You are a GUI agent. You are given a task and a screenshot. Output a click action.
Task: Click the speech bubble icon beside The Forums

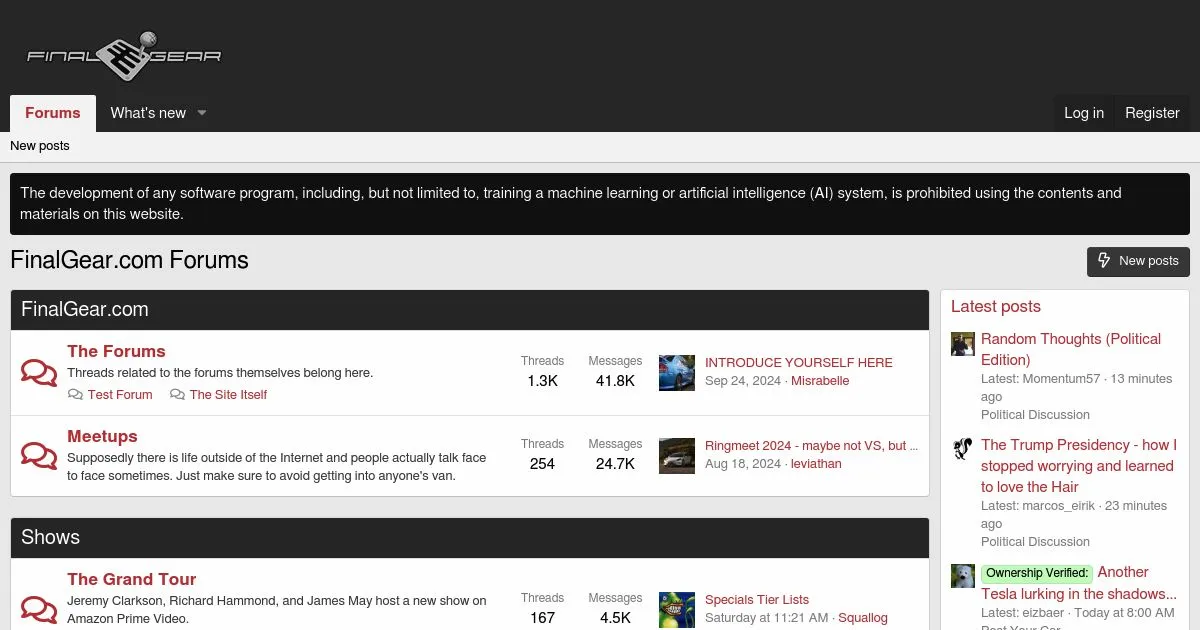[39, 373]
